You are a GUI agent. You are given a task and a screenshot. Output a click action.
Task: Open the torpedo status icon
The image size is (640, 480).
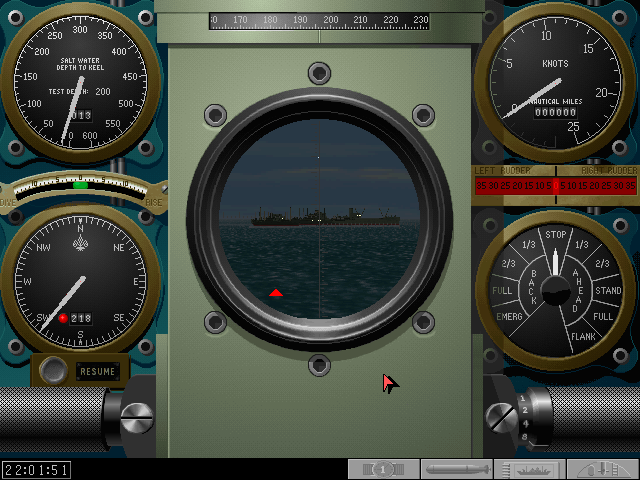point(457,469)
